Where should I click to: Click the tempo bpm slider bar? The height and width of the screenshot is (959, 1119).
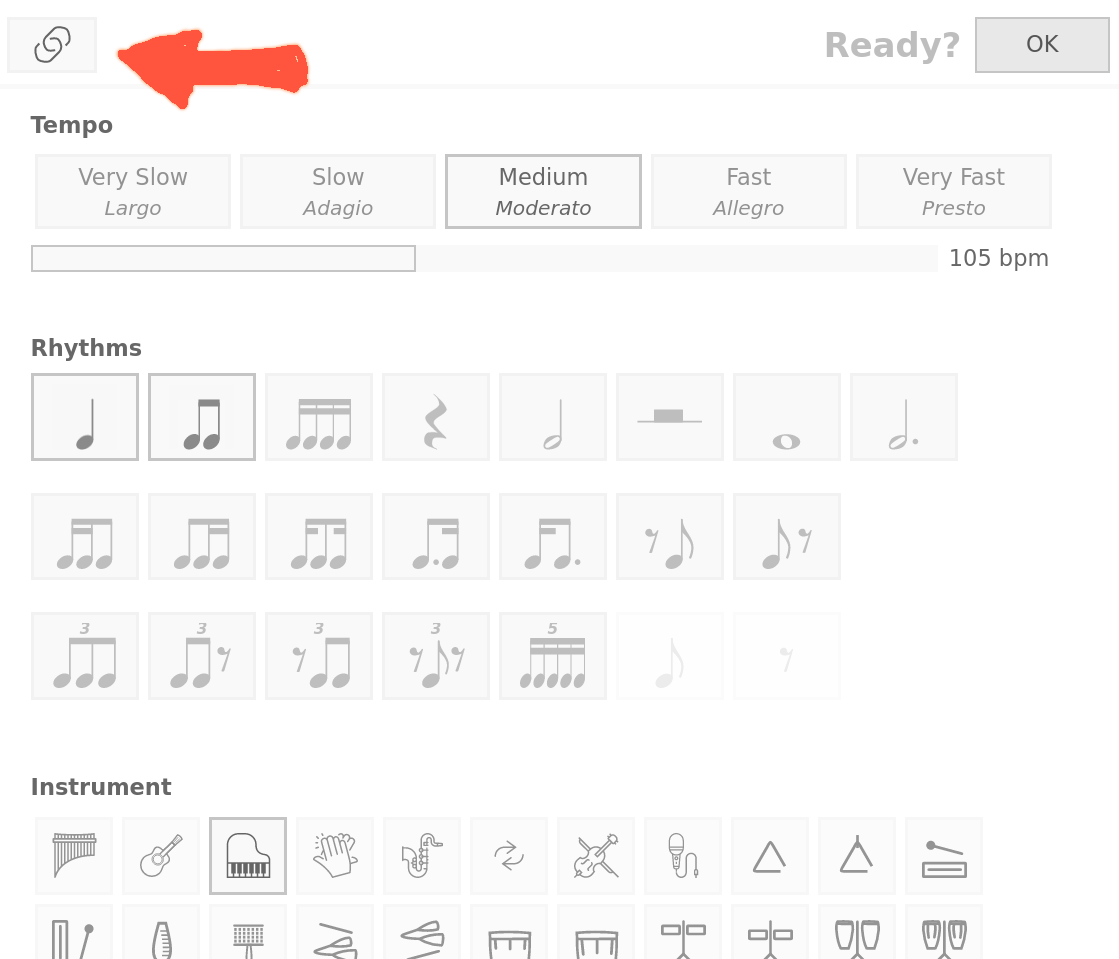point(484,259)
